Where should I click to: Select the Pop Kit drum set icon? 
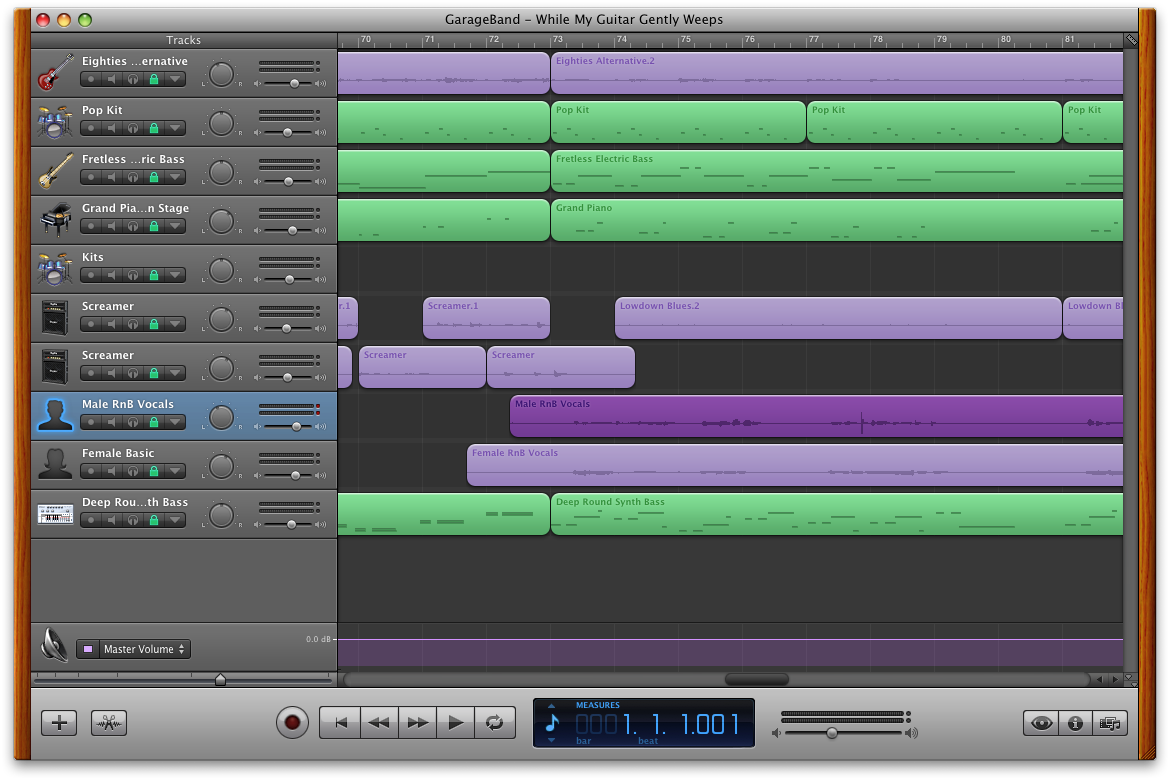pos(55,122)
